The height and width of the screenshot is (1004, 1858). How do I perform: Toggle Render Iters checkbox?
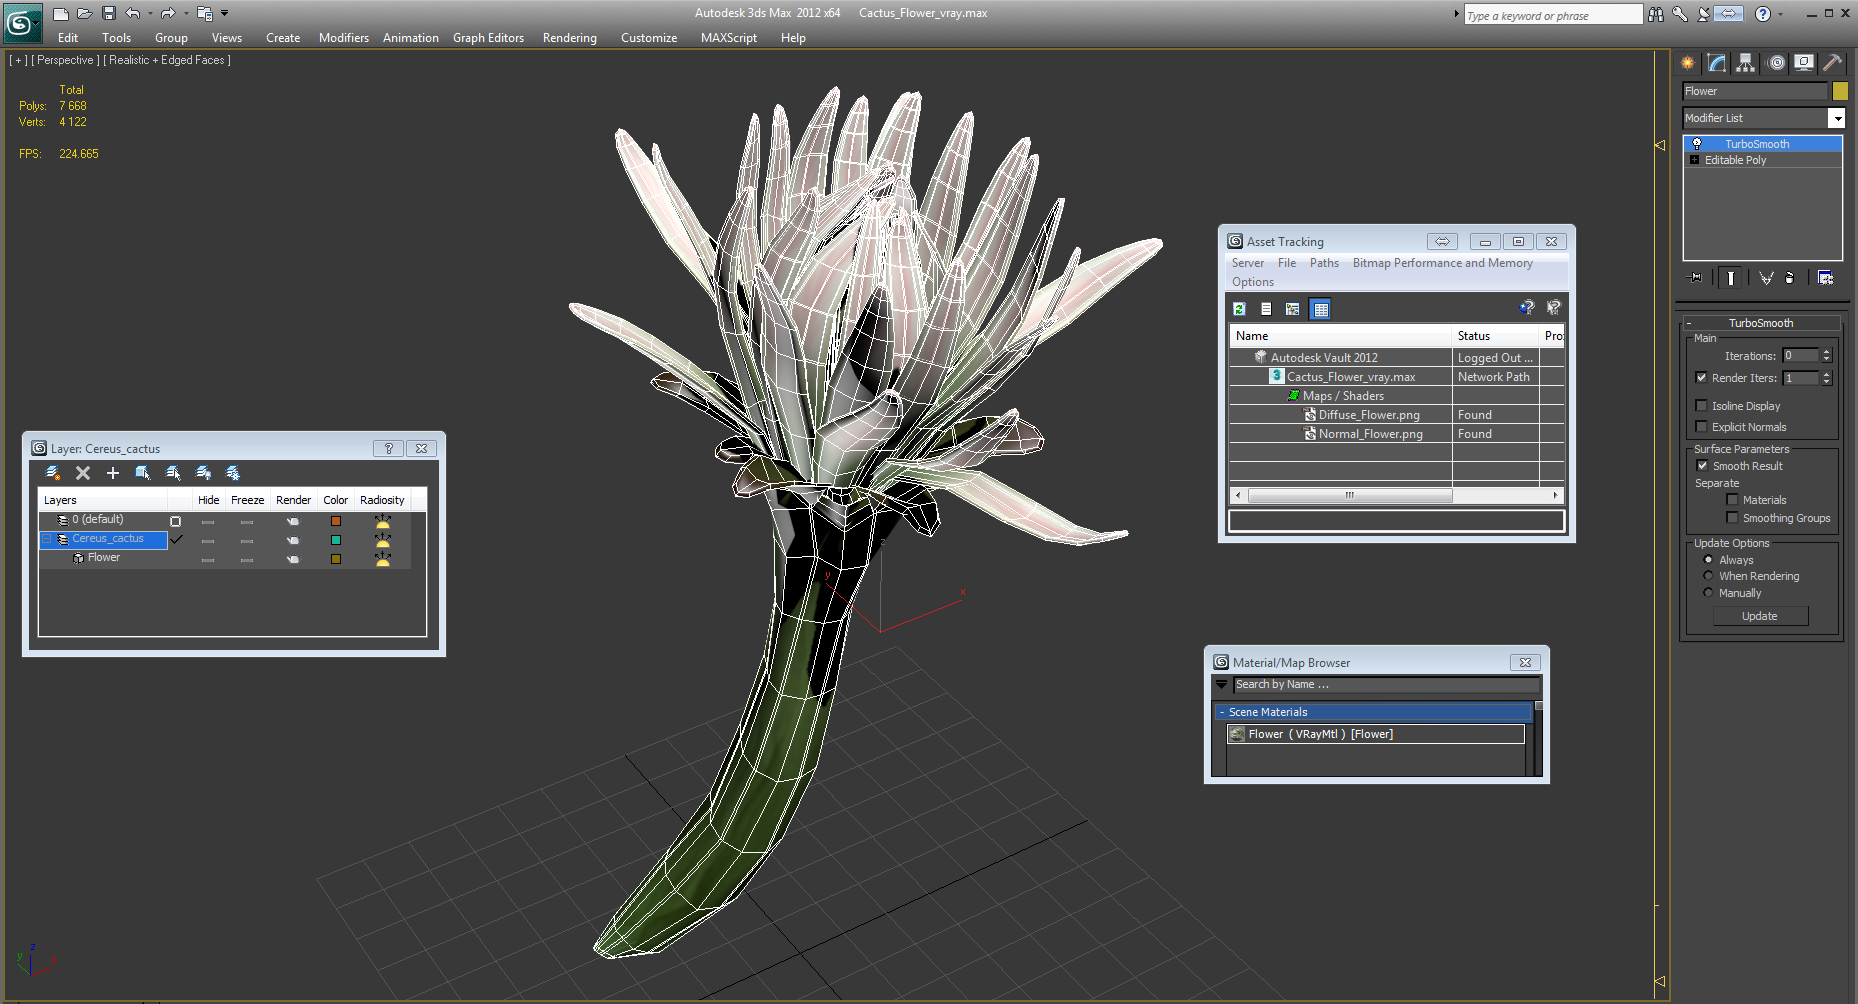[x=1701, y=378]
